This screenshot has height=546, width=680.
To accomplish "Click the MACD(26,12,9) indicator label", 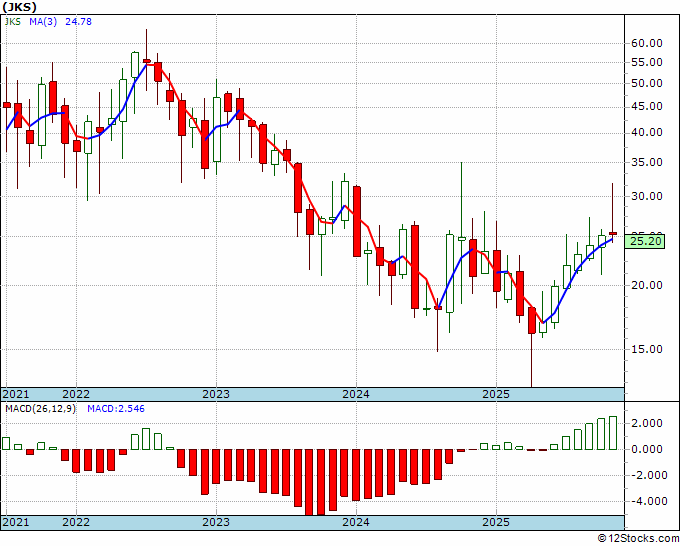I will coord(40,409).
